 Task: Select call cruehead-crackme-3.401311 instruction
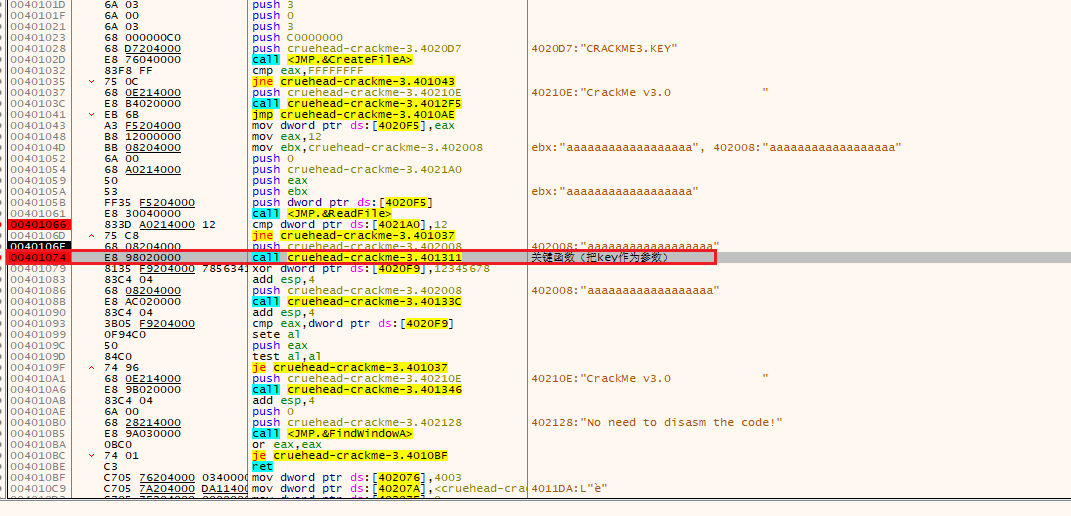point(357,257)
